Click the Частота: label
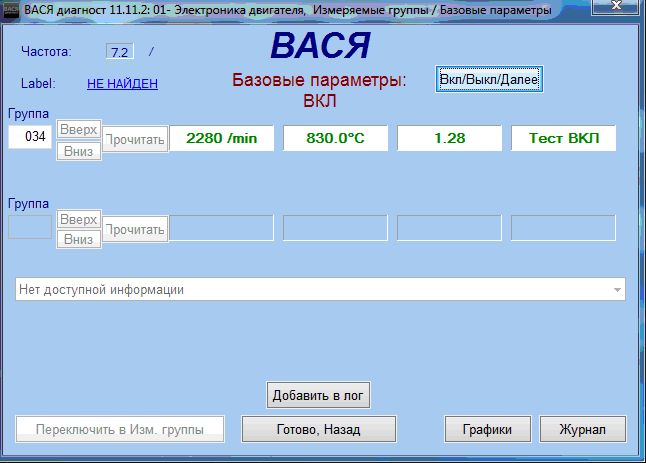 point(46,51)
